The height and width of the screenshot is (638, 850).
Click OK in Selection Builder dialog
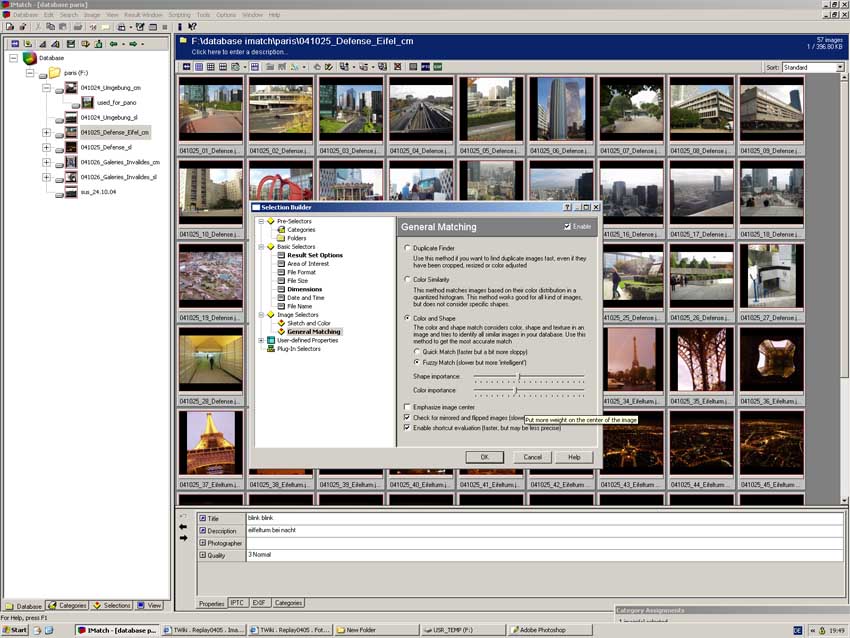[485, 457]
